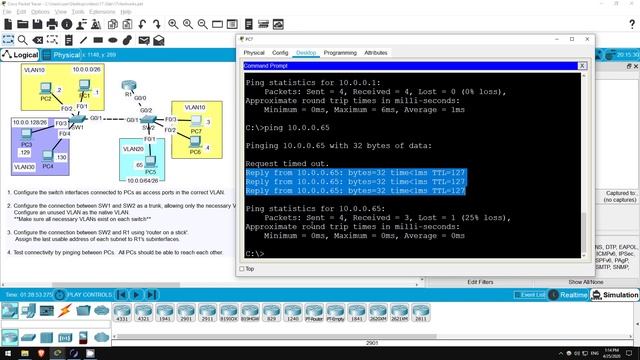Open the File menu
640x360 pixels.
coord(7,12)
